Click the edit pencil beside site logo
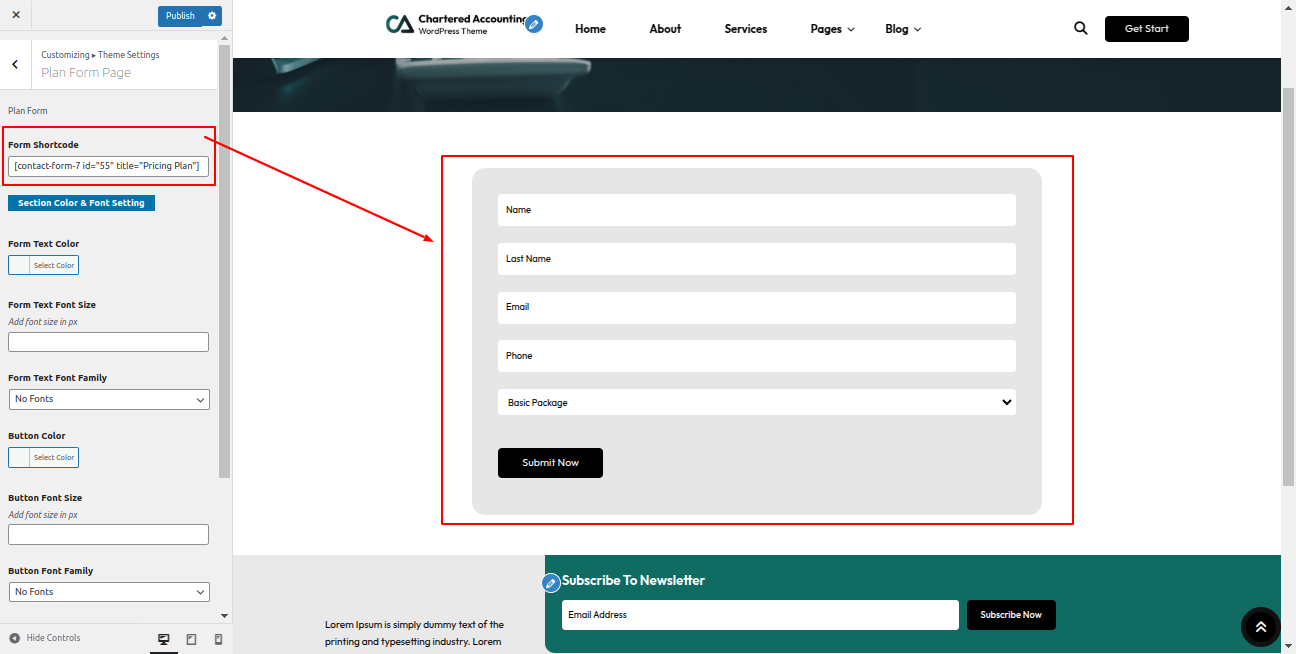Image resolution: width=1296 pixels, height=654 pixels. pyautogui.click(x=534, y=24)
